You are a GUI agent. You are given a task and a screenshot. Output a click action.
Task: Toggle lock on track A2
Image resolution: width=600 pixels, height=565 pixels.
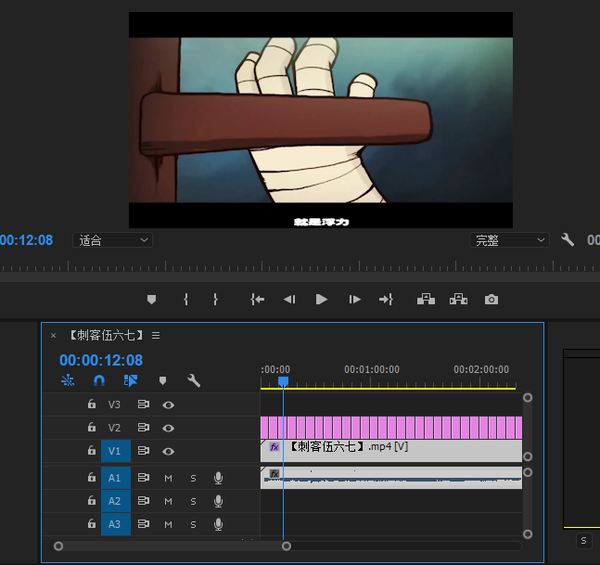coord(91,500)
